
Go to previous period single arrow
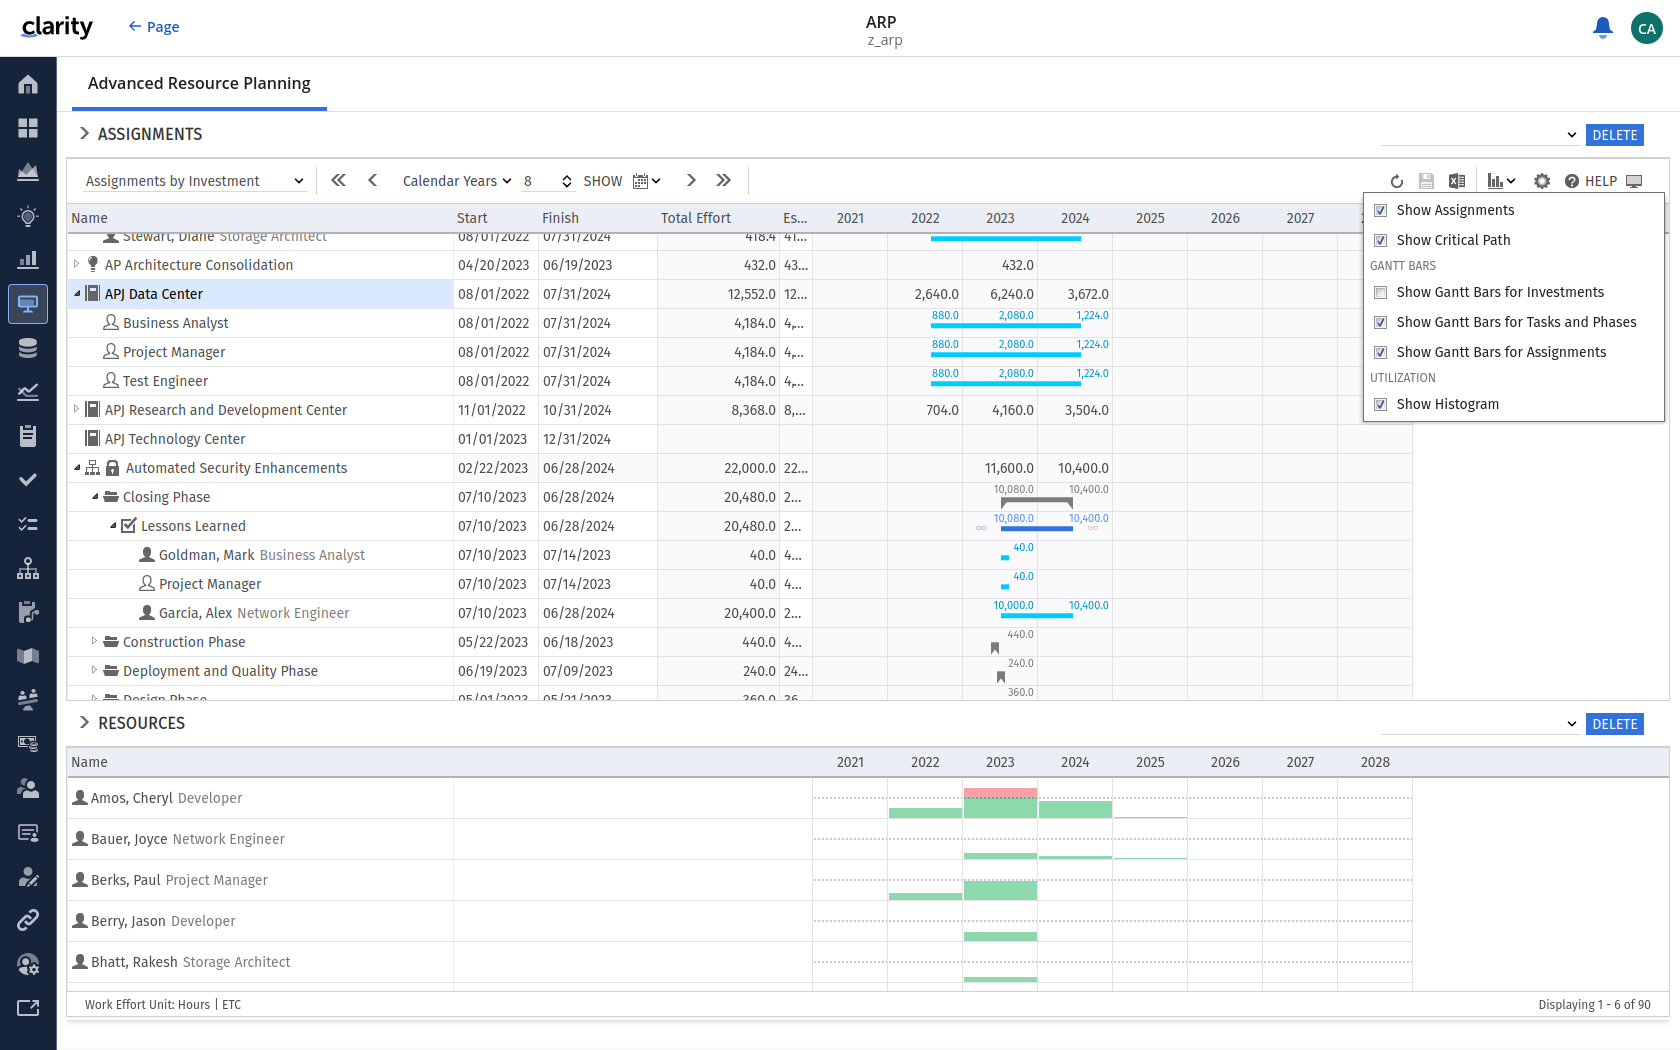pos(373,180)
